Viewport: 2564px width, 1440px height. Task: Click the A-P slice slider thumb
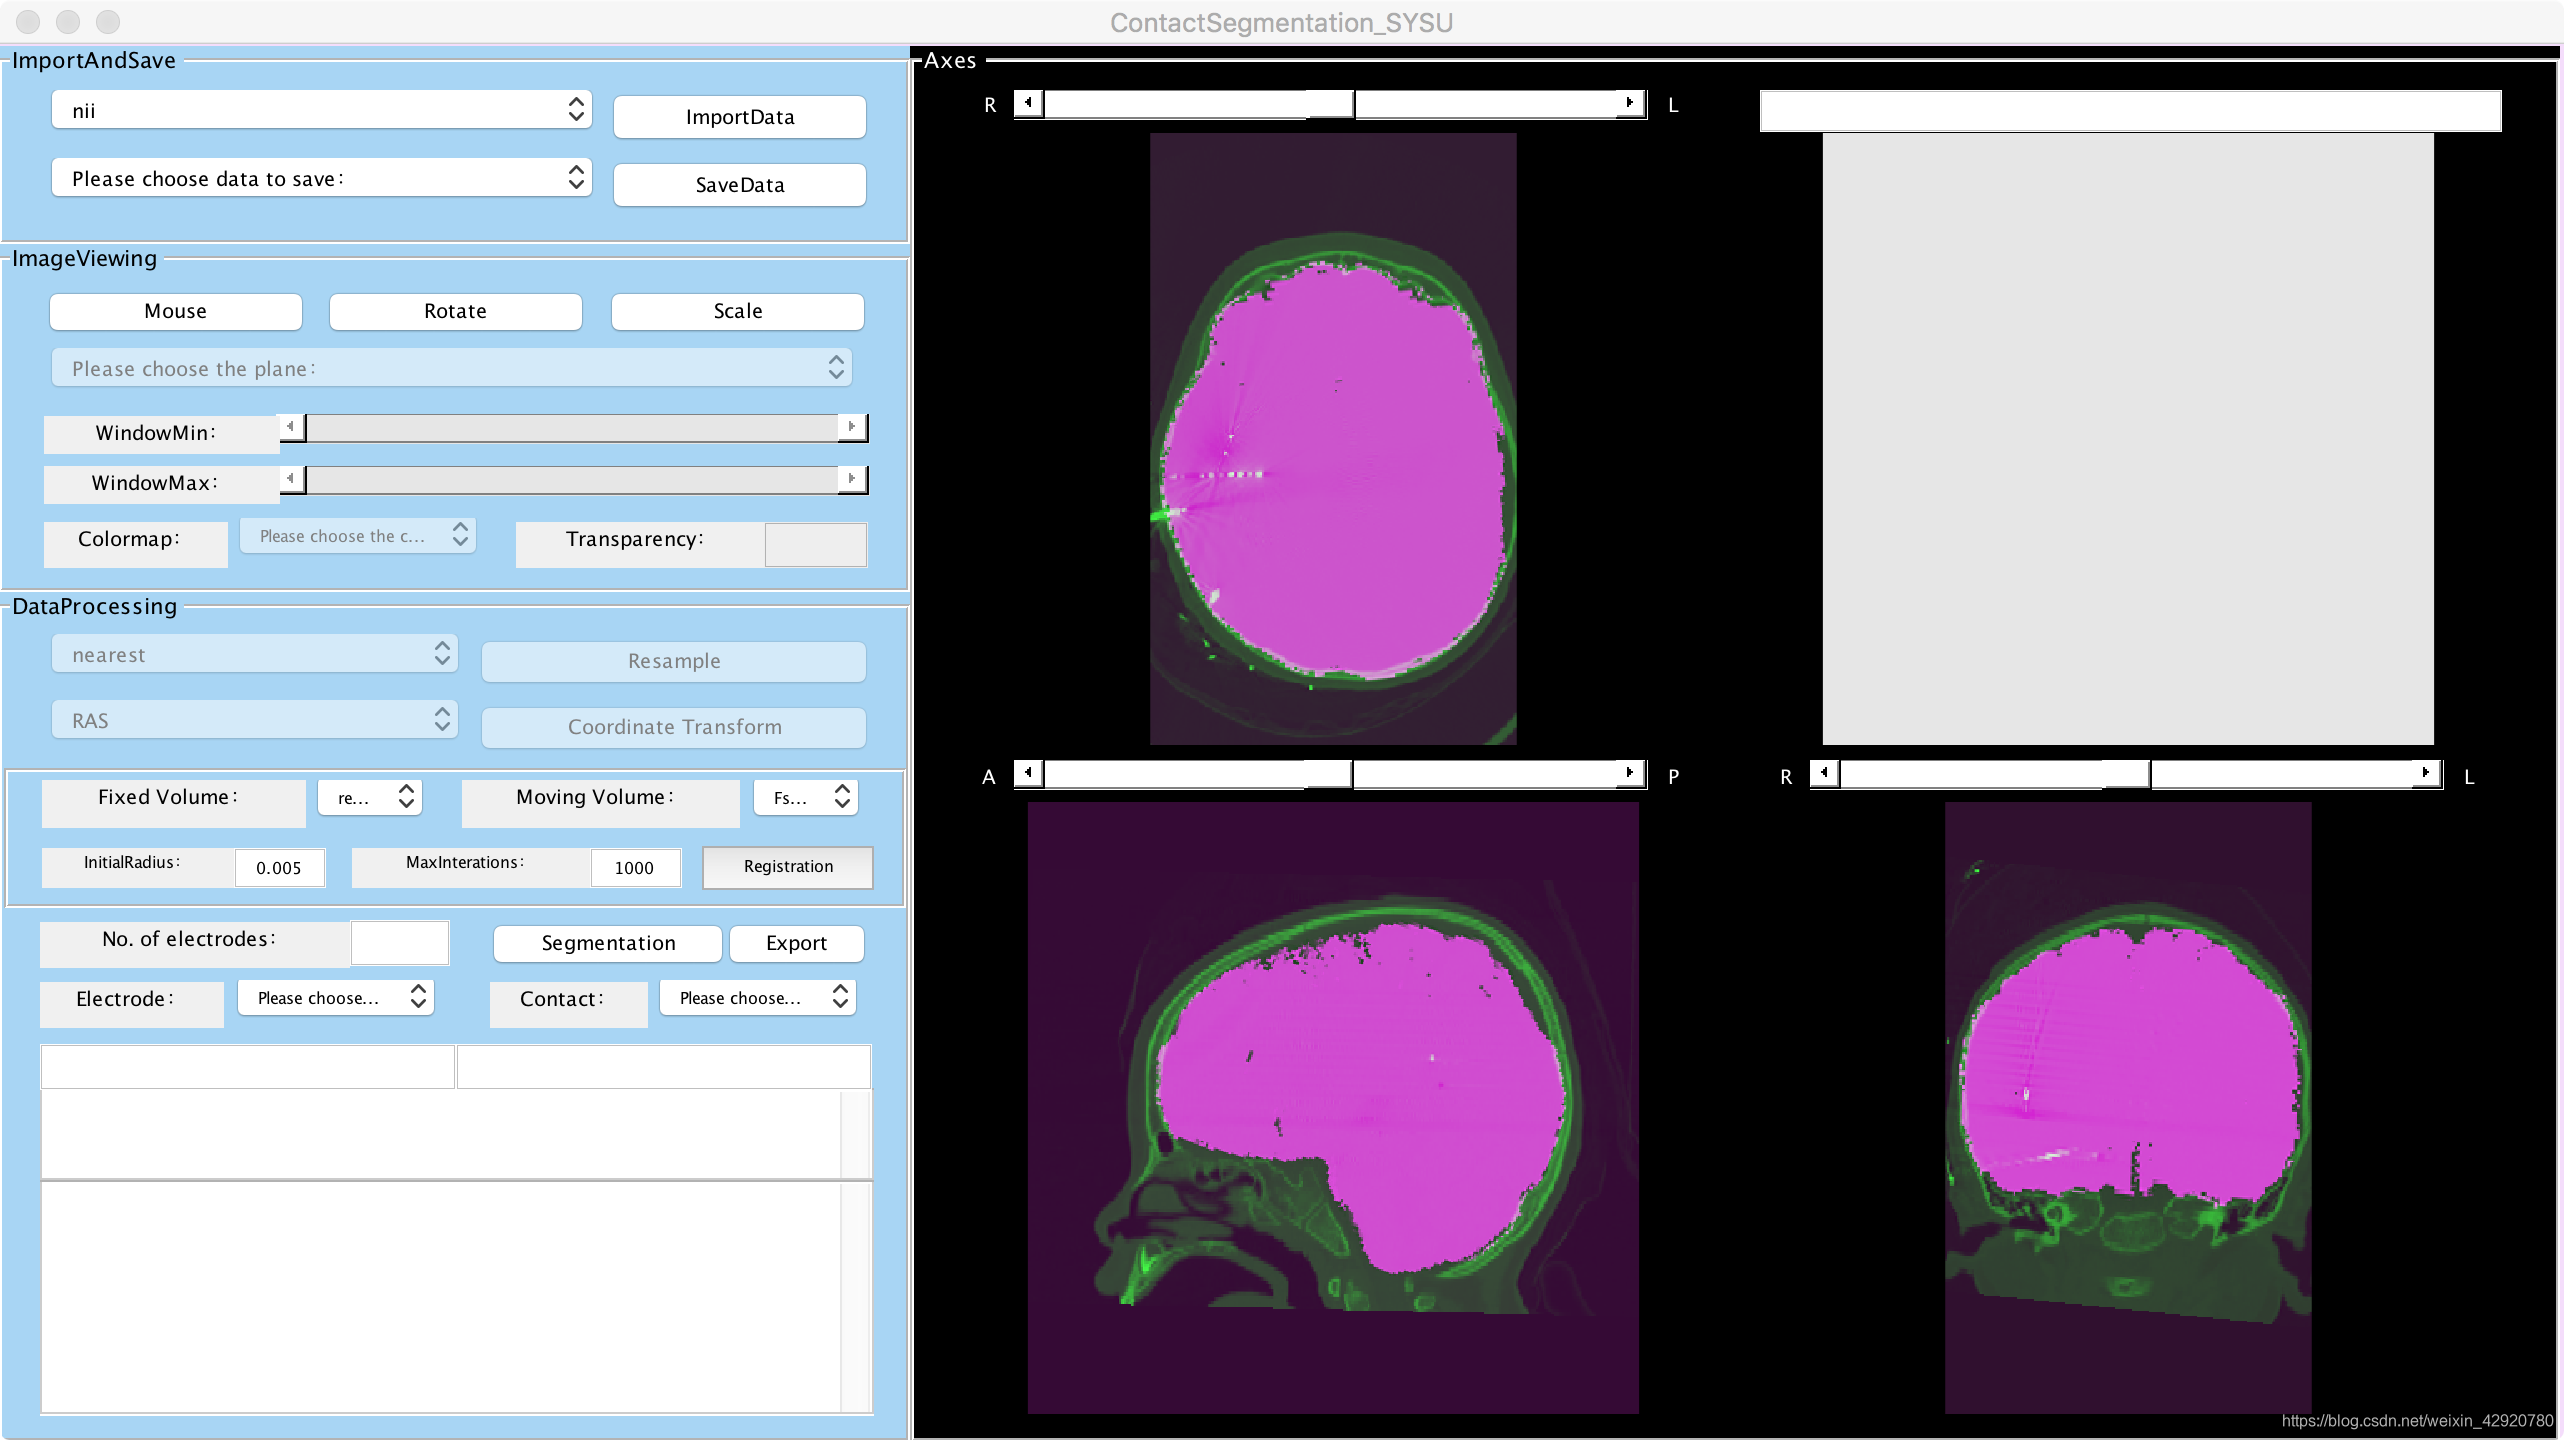(1330, 773)
